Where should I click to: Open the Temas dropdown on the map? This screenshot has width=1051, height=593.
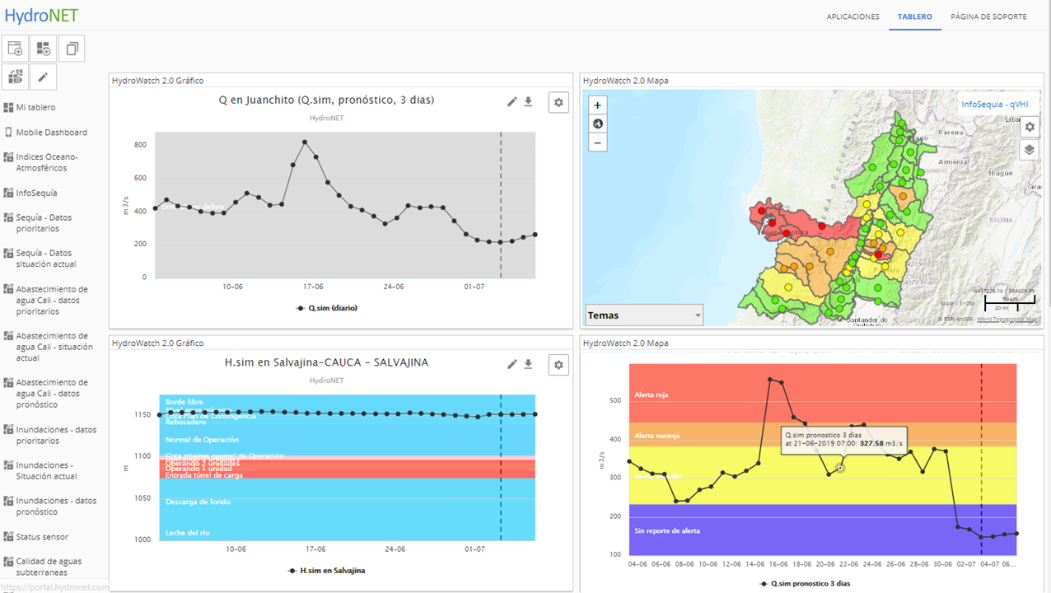(x=643, y=315)
